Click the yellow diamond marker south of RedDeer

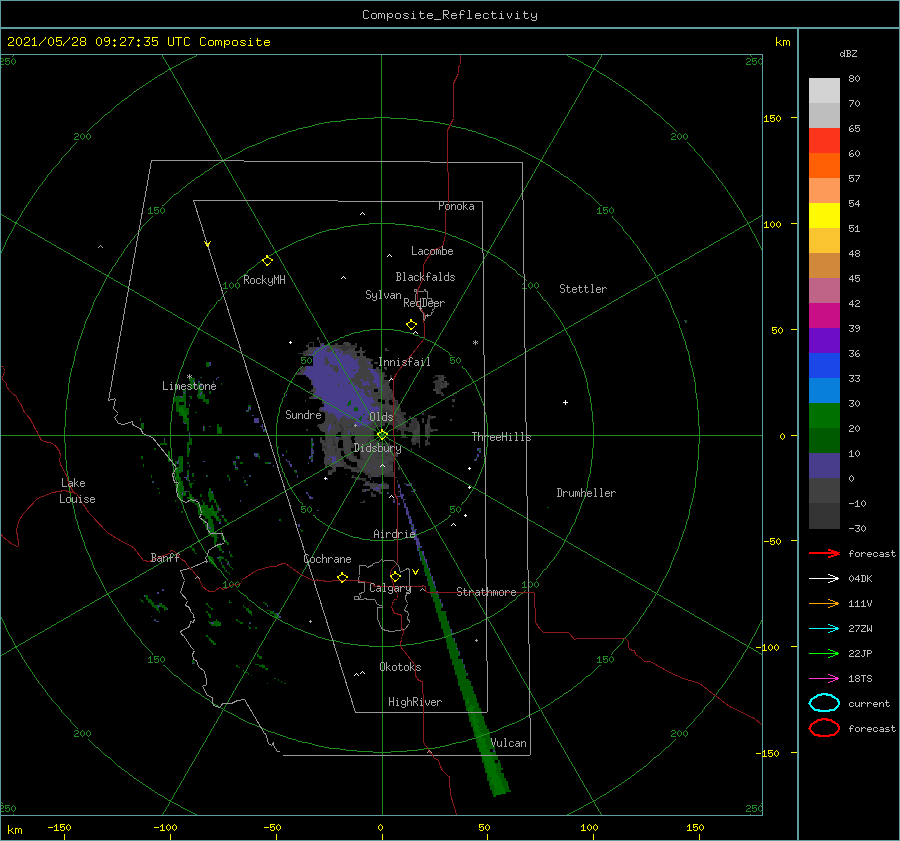click(x=411, y=325)
